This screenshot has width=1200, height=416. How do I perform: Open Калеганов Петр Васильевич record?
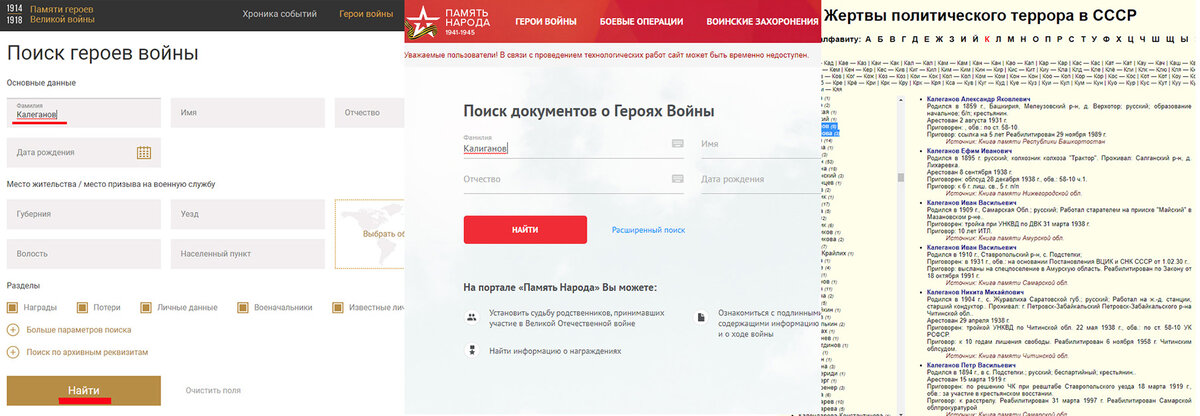point(969,367)
